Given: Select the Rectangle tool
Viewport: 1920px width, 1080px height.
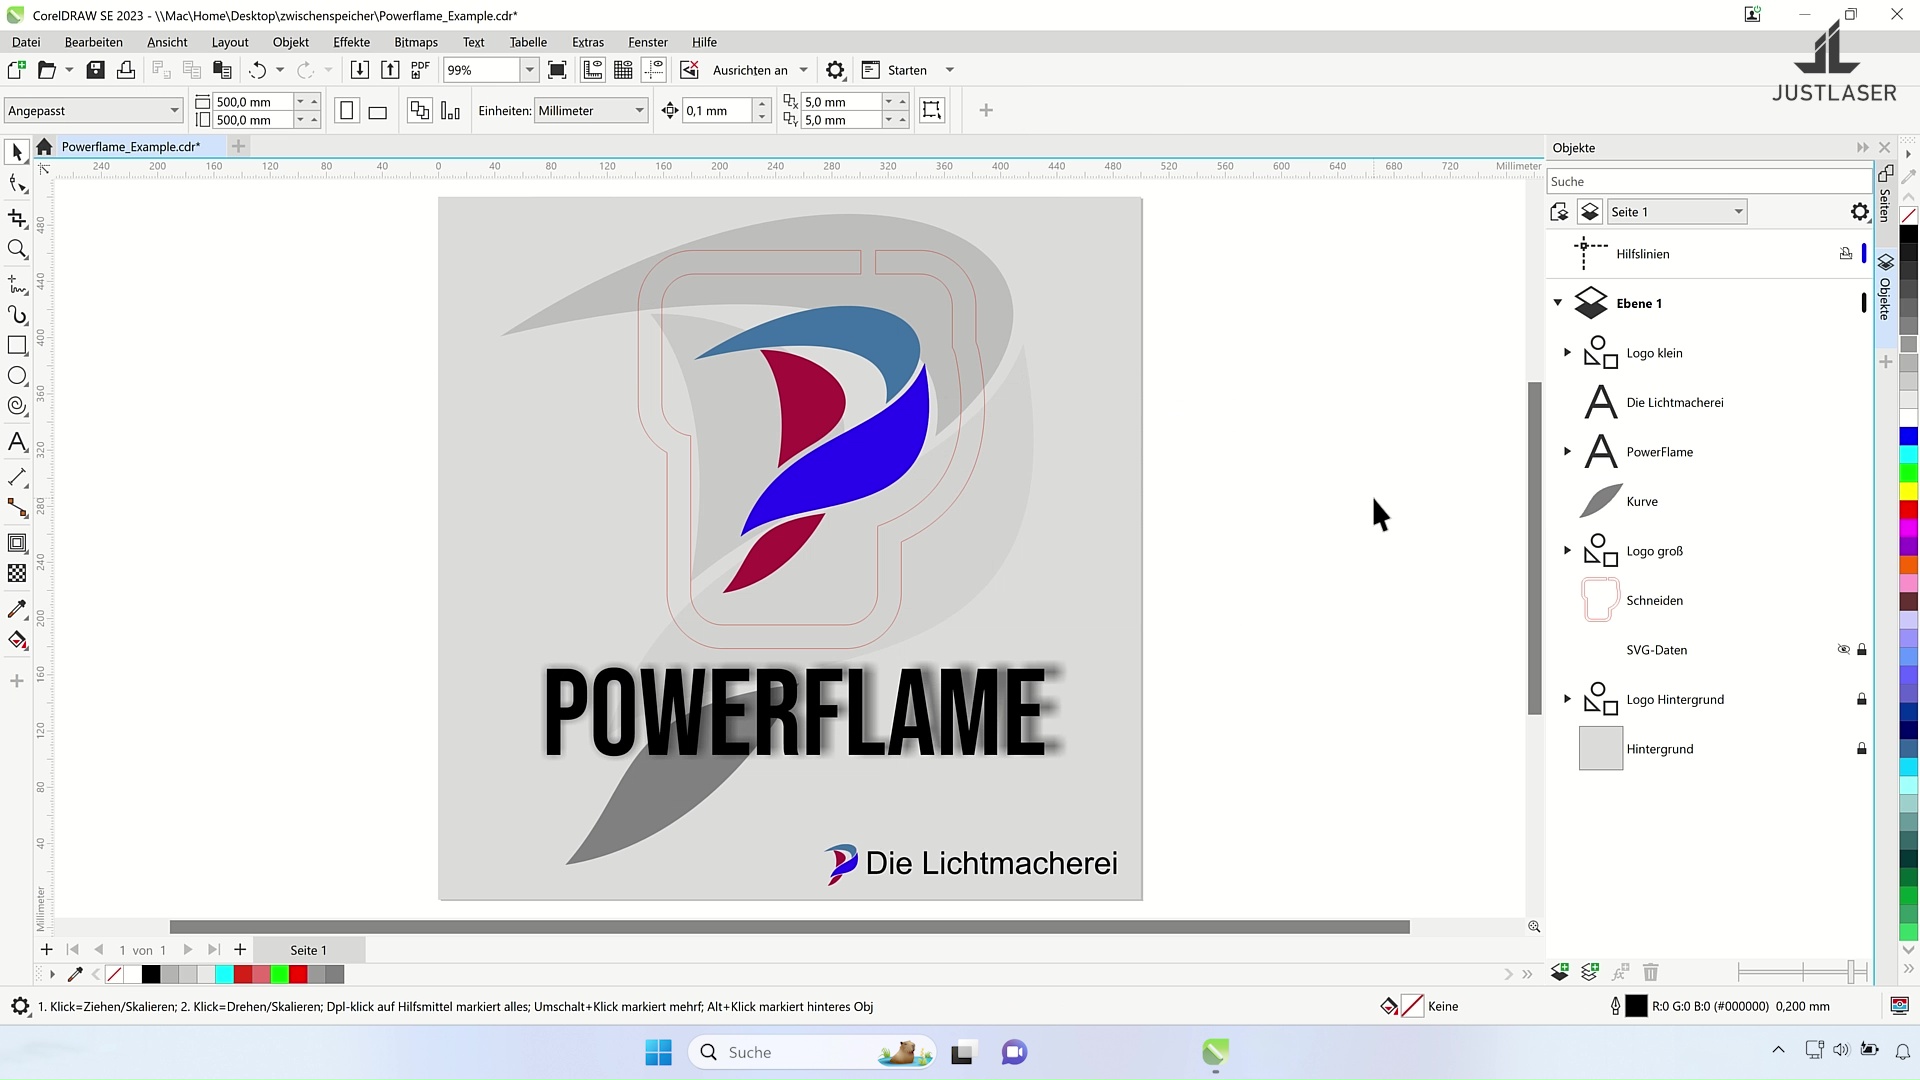Looking at the screenshot, I should pyautogui.click(x=17, y=345).
